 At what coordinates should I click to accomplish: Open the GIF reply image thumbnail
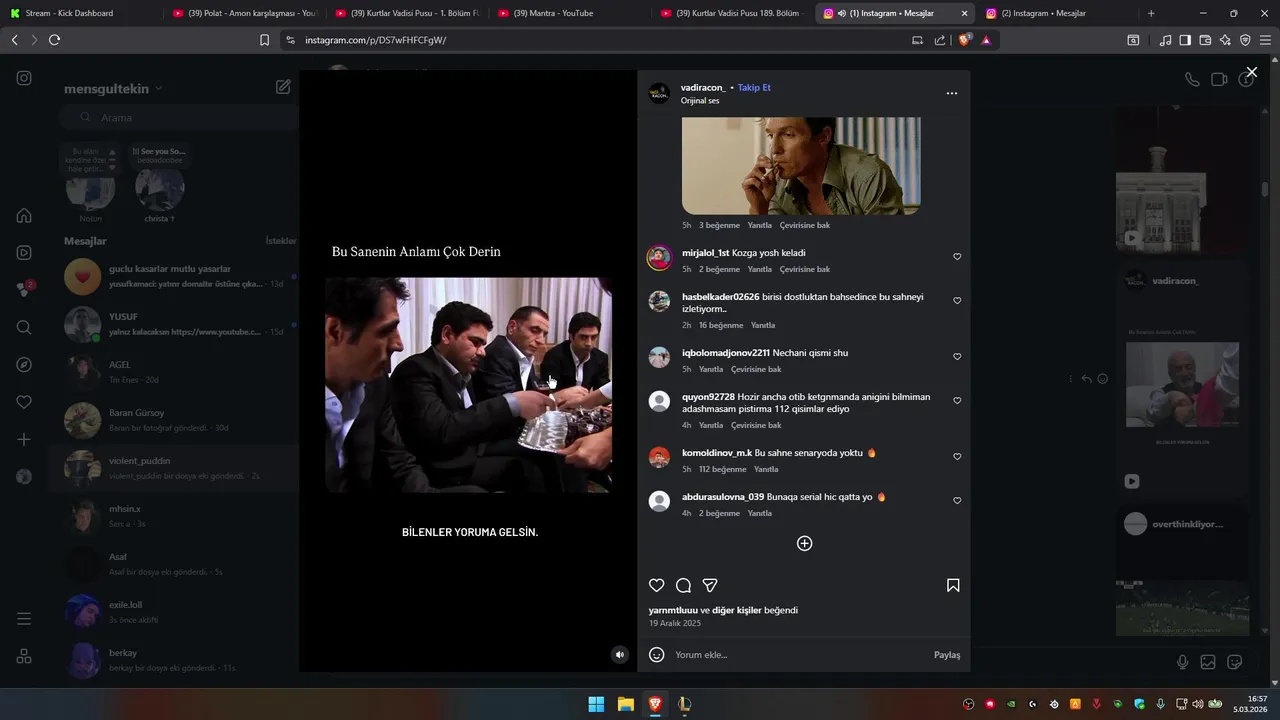801,165
